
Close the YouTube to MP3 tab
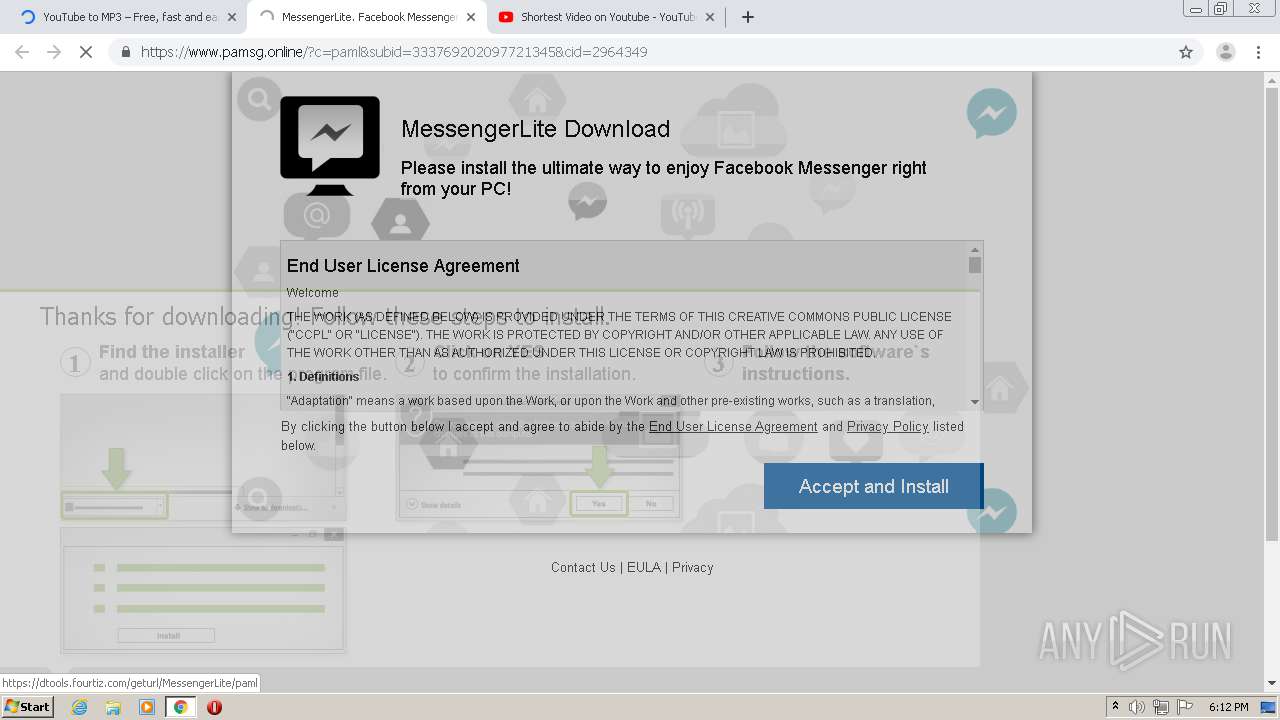232,17
